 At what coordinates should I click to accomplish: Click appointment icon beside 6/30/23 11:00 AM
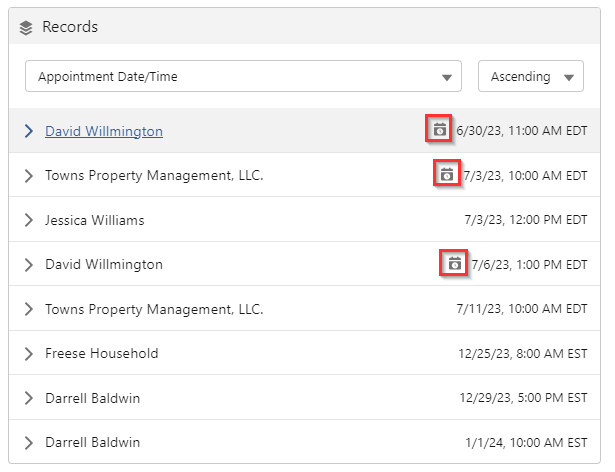439,130
